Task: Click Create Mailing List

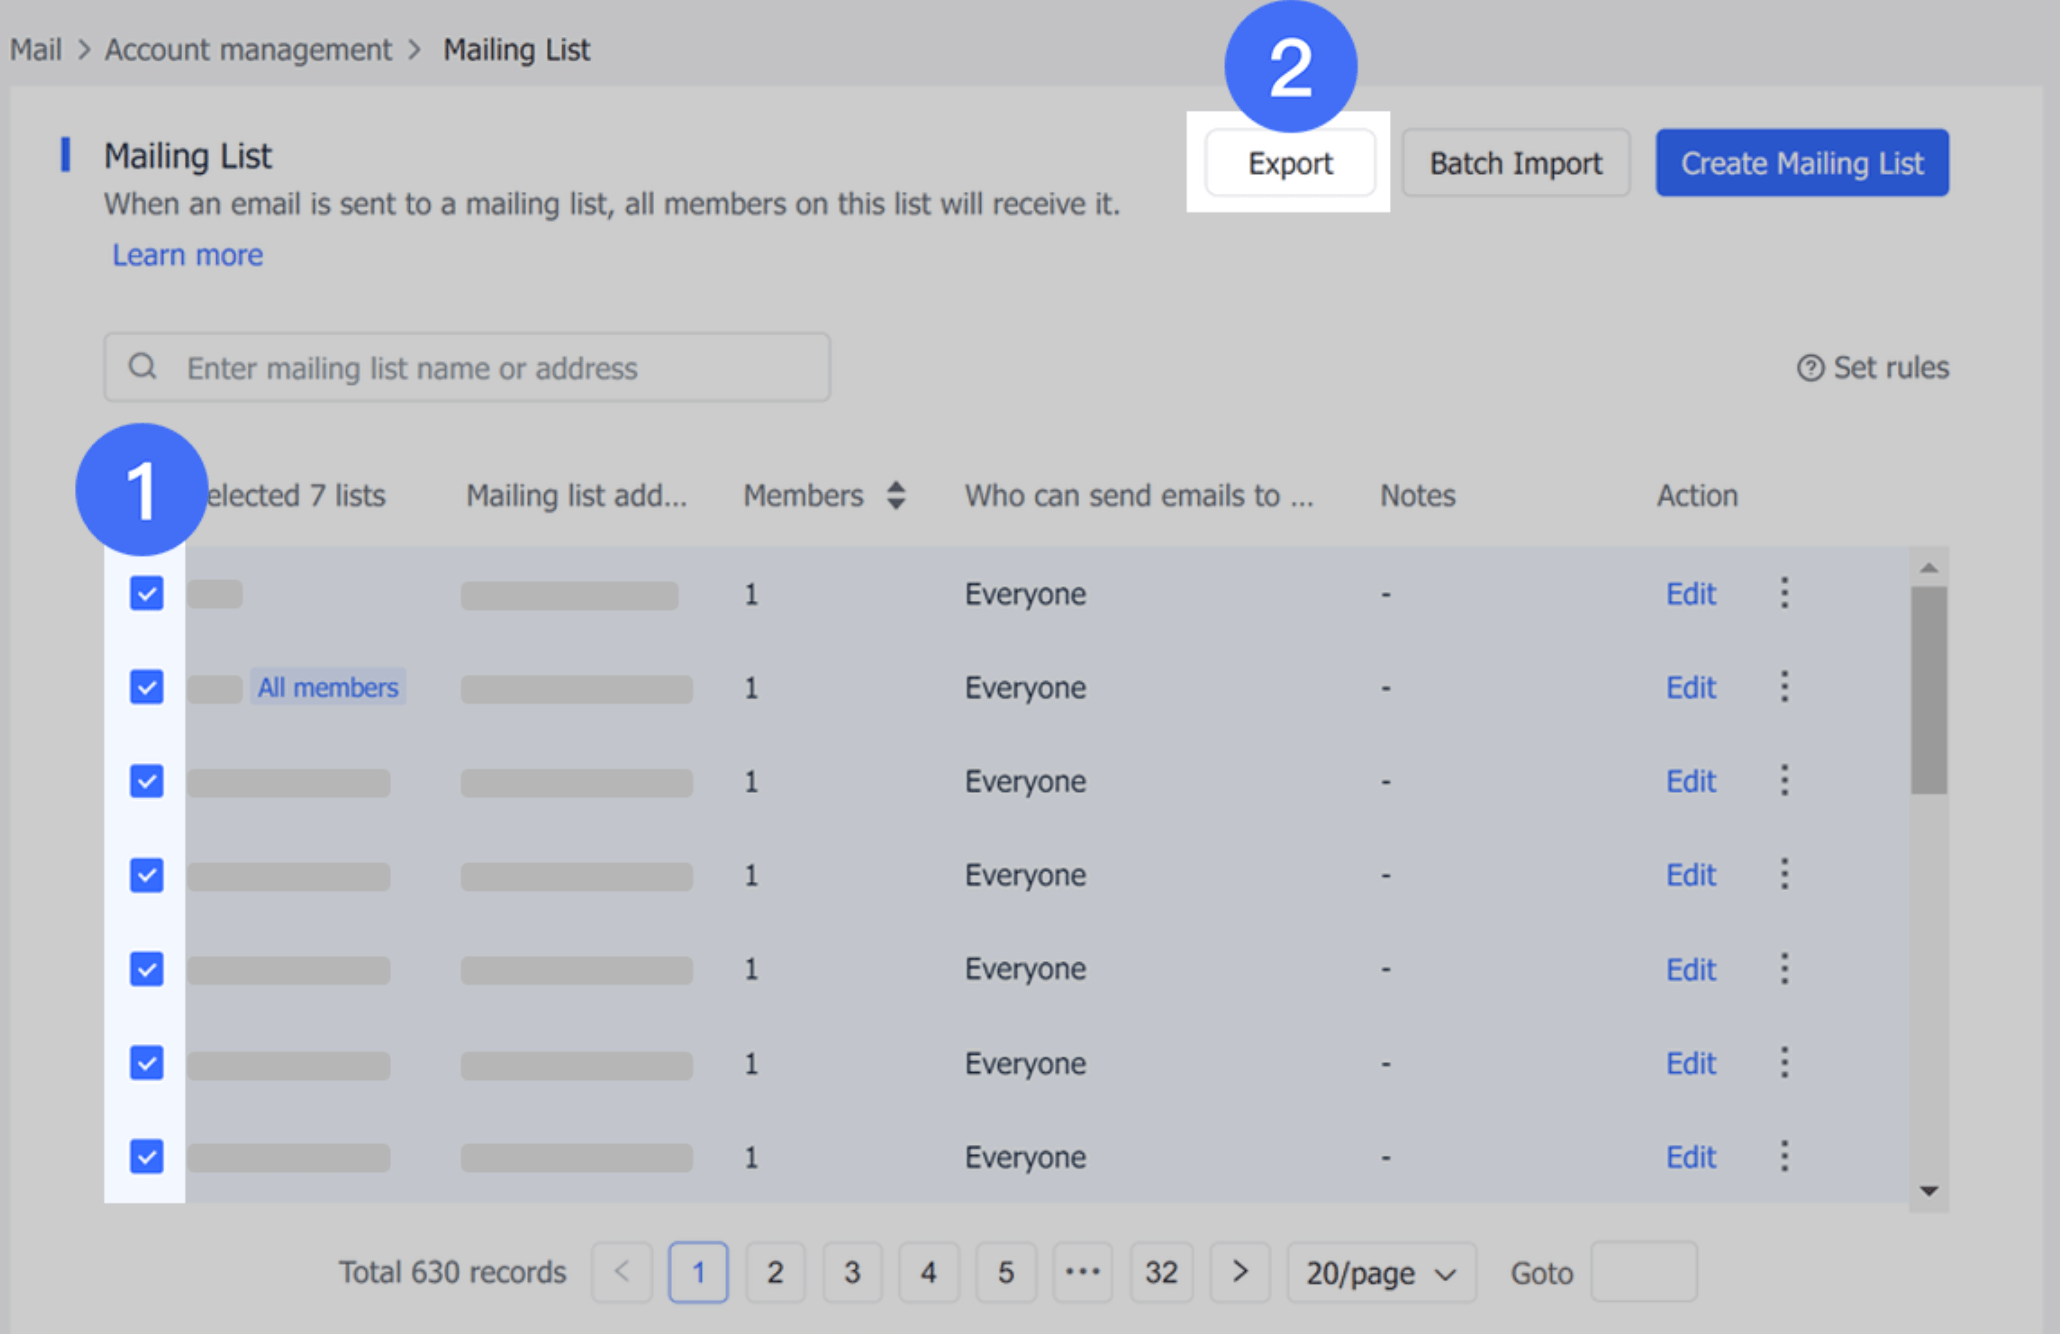Action: click(x=1802, y=163)
